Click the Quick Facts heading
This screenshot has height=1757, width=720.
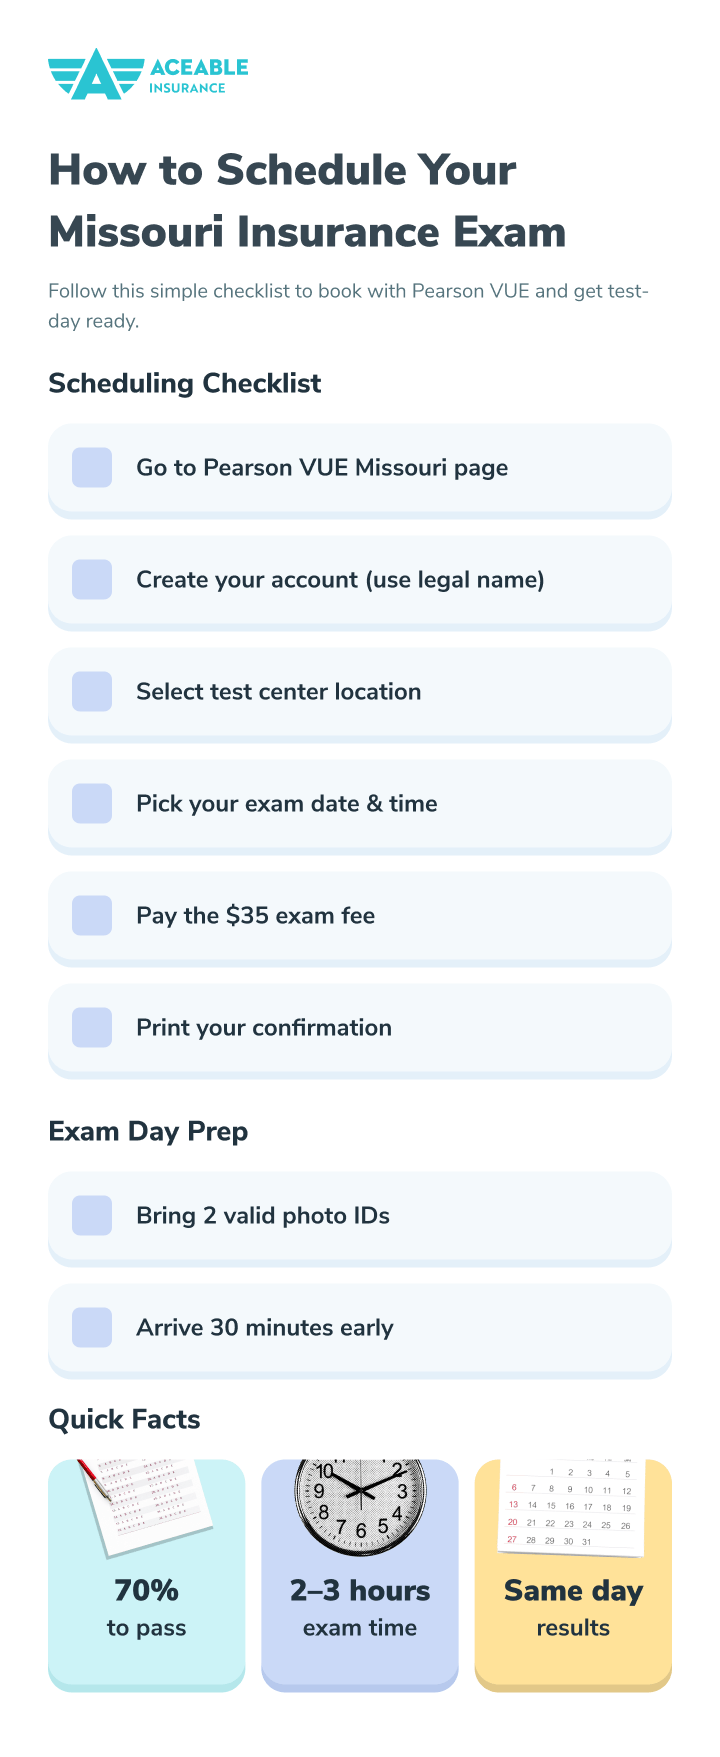(x=124, y=1419)
